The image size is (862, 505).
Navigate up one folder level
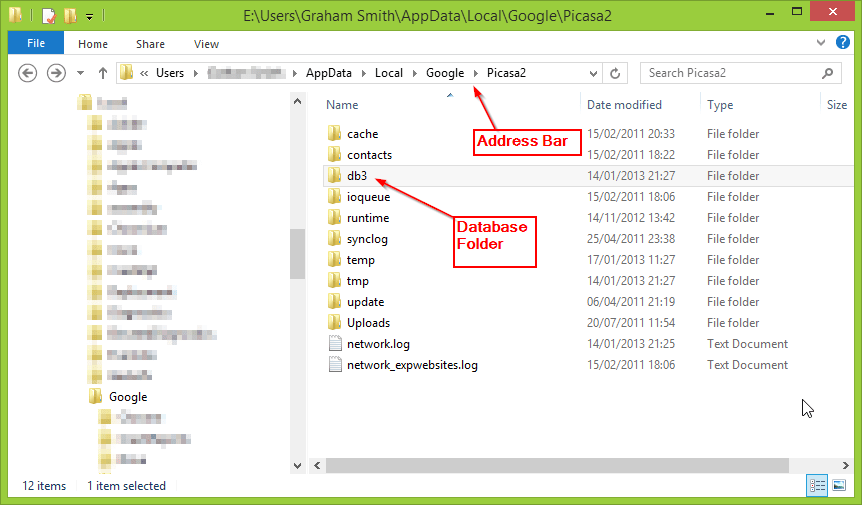(x=102, y=73)
